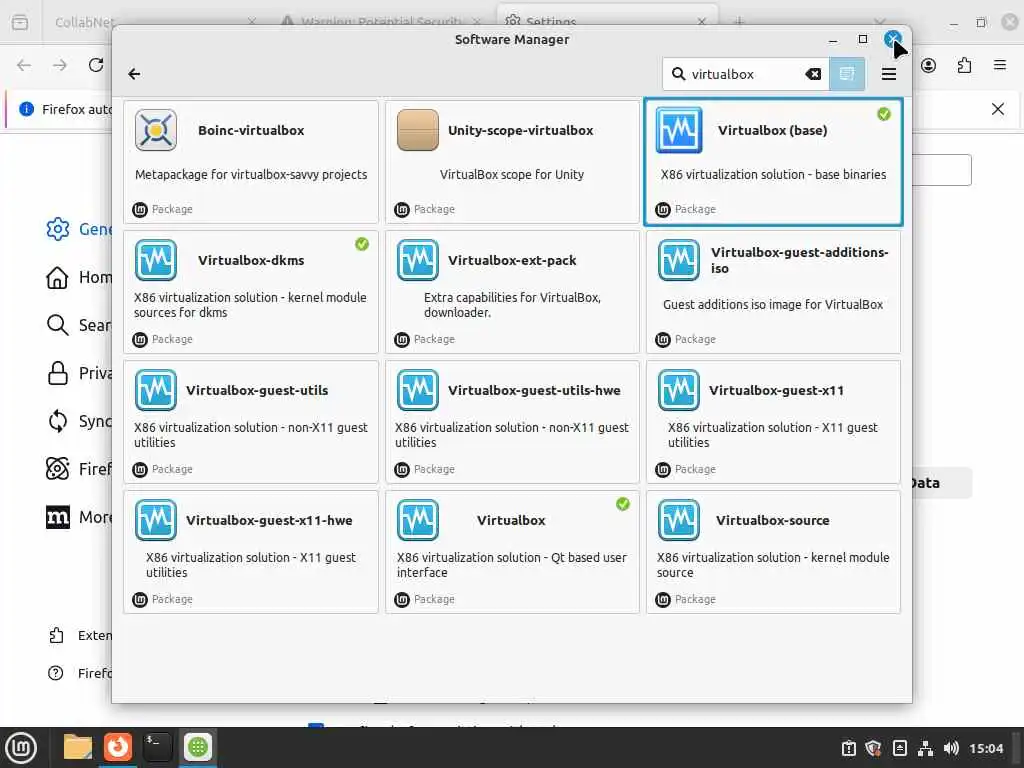Go back using the Software Manager back arrow
This screenshot has height=768, width=1024.
(x=134, y=74)
